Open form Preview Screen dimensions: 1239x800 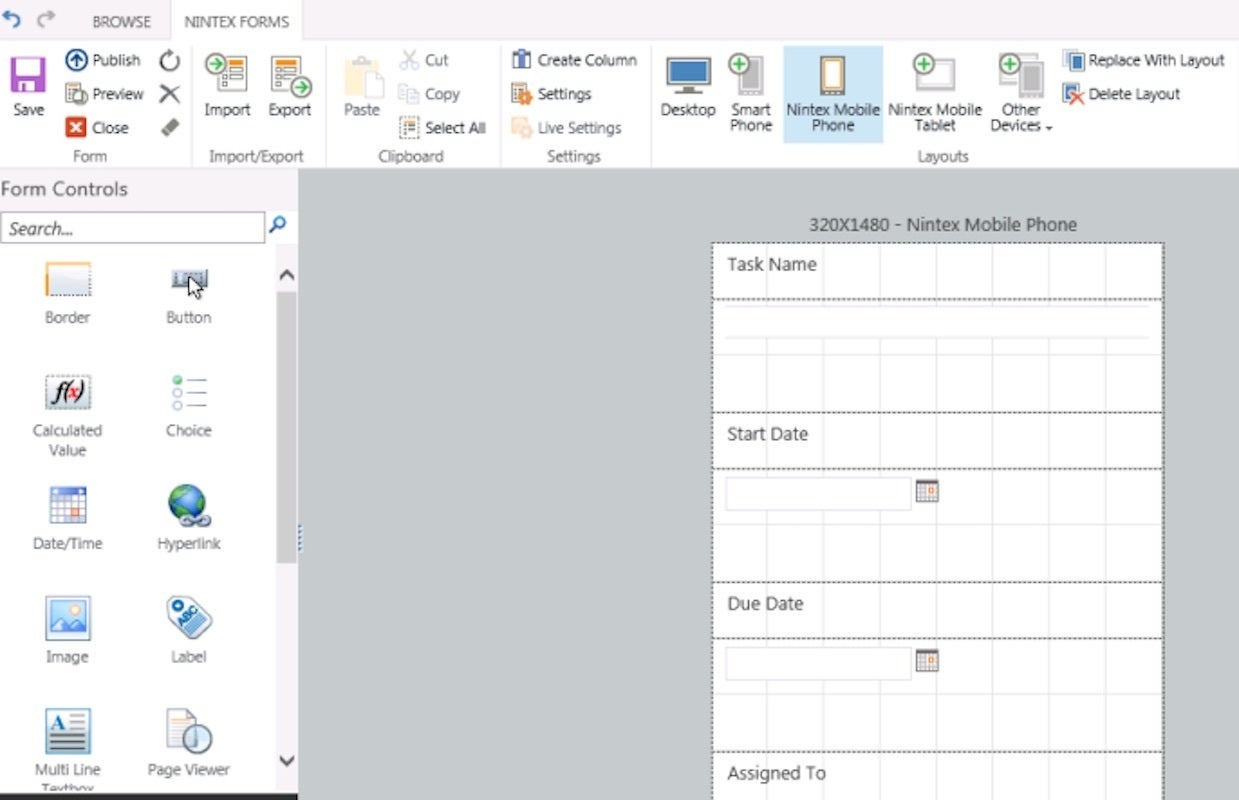[x=104, y=94]
